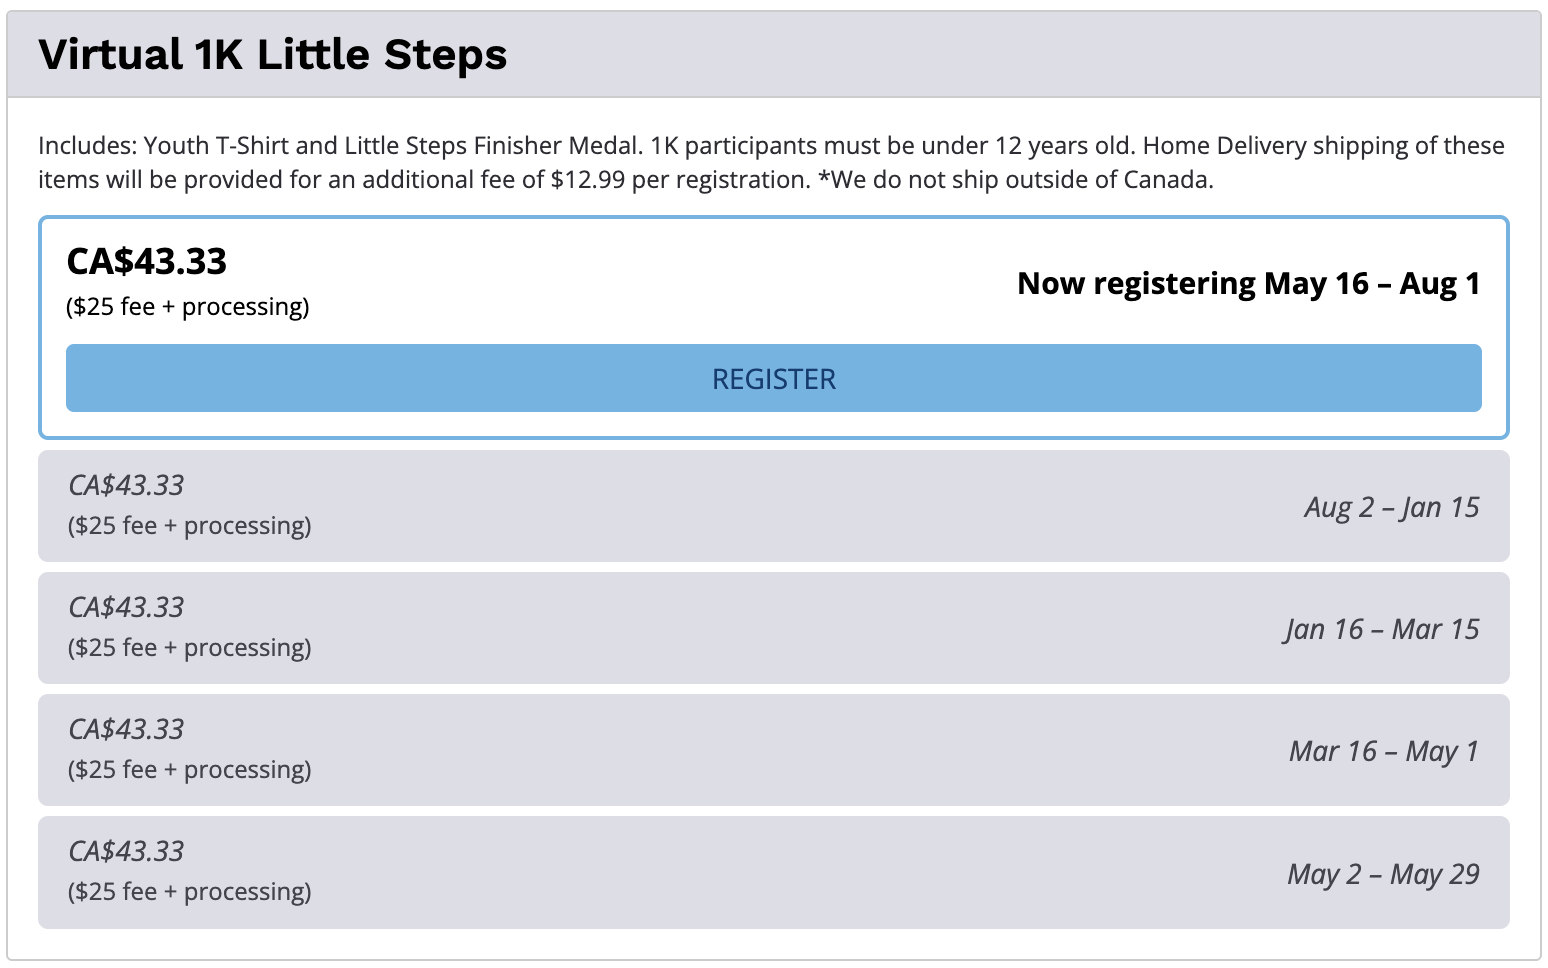Click the Virtual 1K Little Steps heading

[273, 54]
